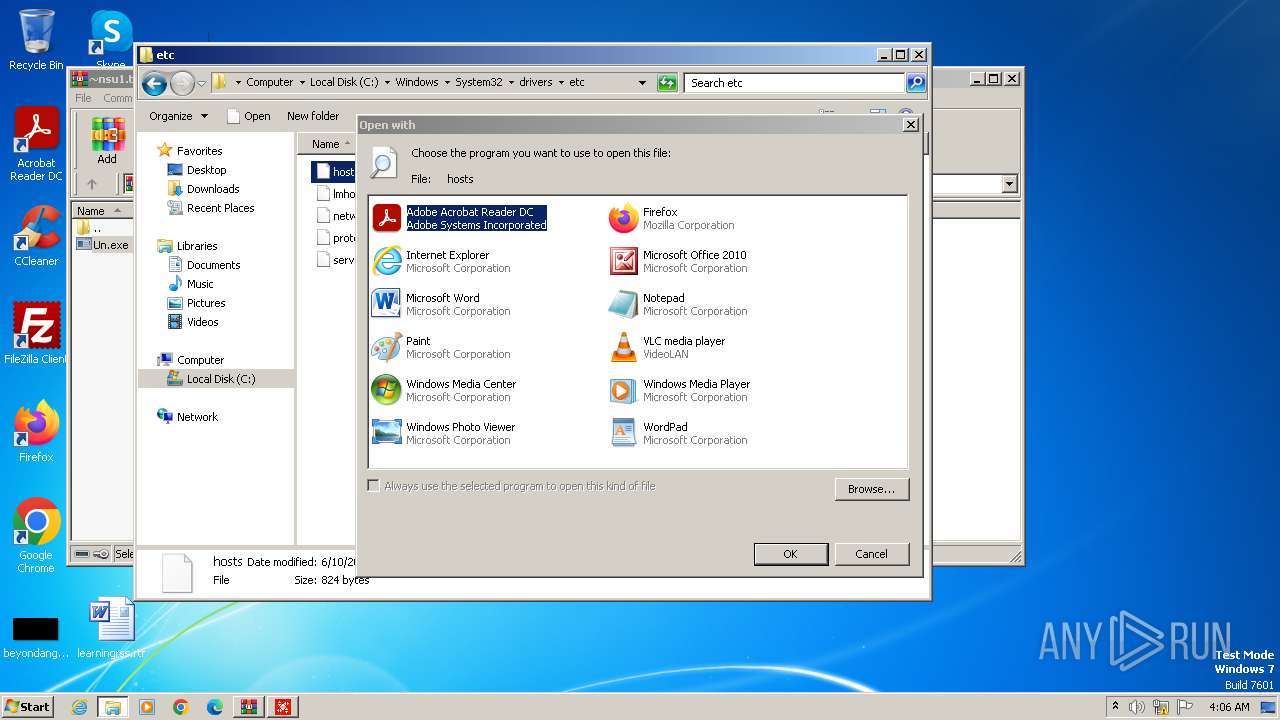Show hidden tray icons arrow
The height and width of the screenshot is (720, 1280).
pyautogui.click(x=1115, y=707)
